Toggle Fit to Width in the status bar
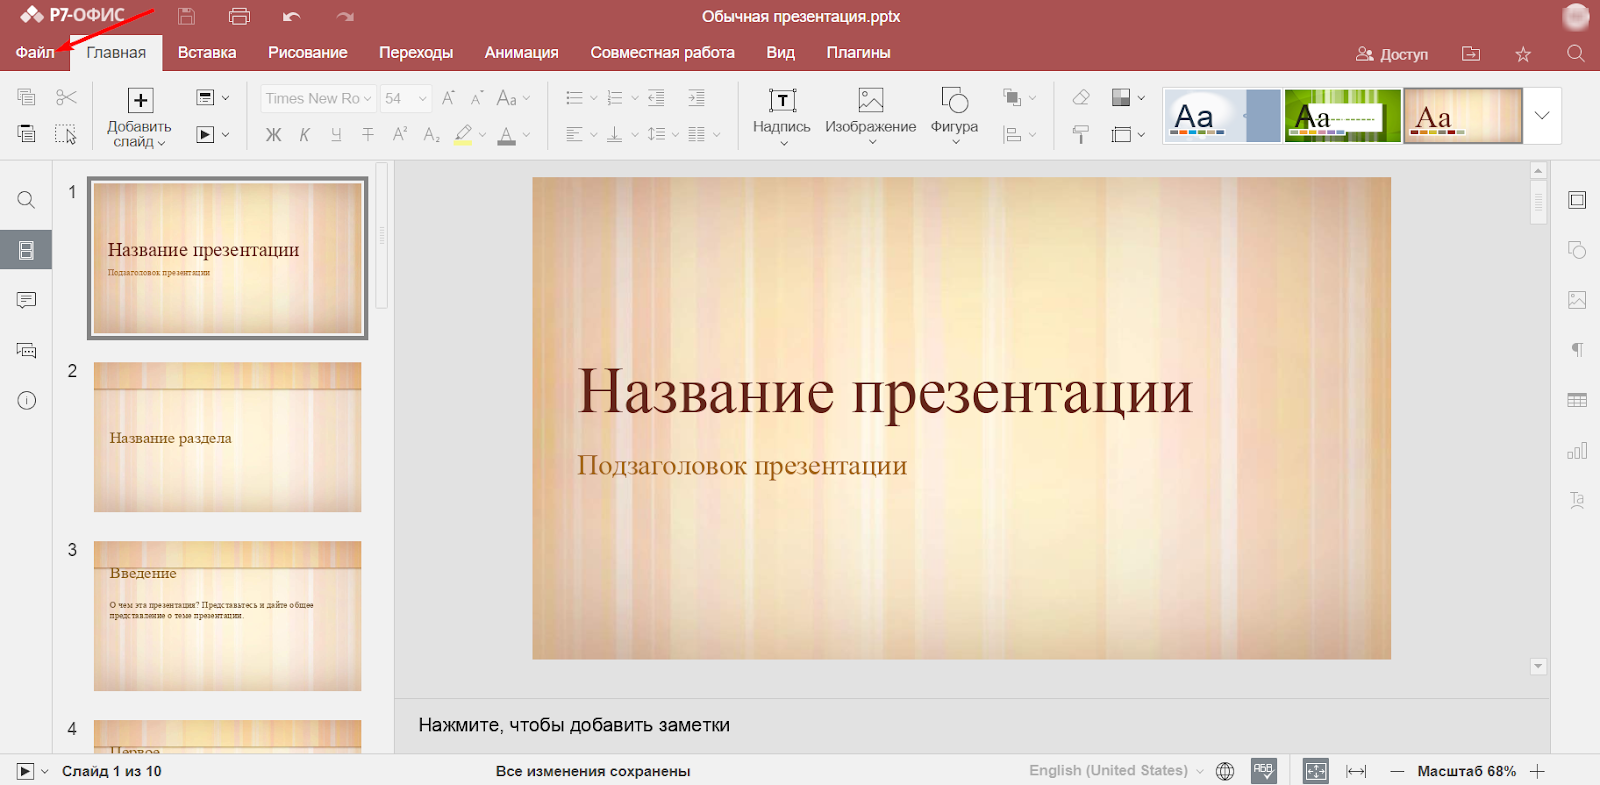1600x785 pixels. pyautogui.click(x=1356, y=771)
